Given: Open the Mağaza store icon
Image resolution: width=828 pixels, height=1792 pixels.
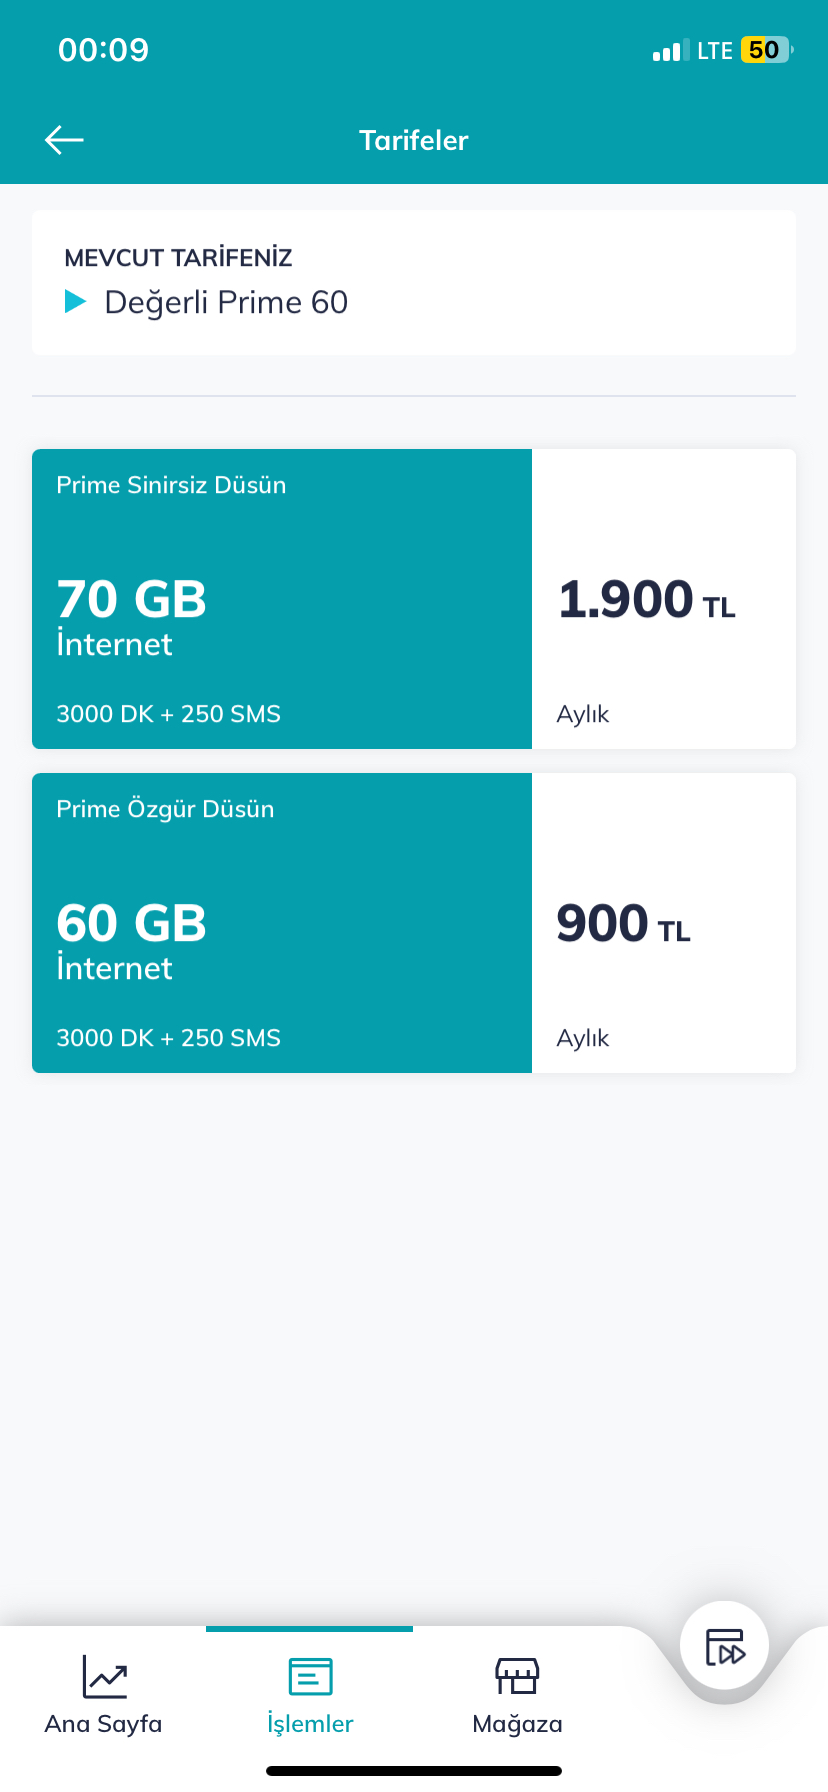Looking at the screenshot, I should (517, 1676).
